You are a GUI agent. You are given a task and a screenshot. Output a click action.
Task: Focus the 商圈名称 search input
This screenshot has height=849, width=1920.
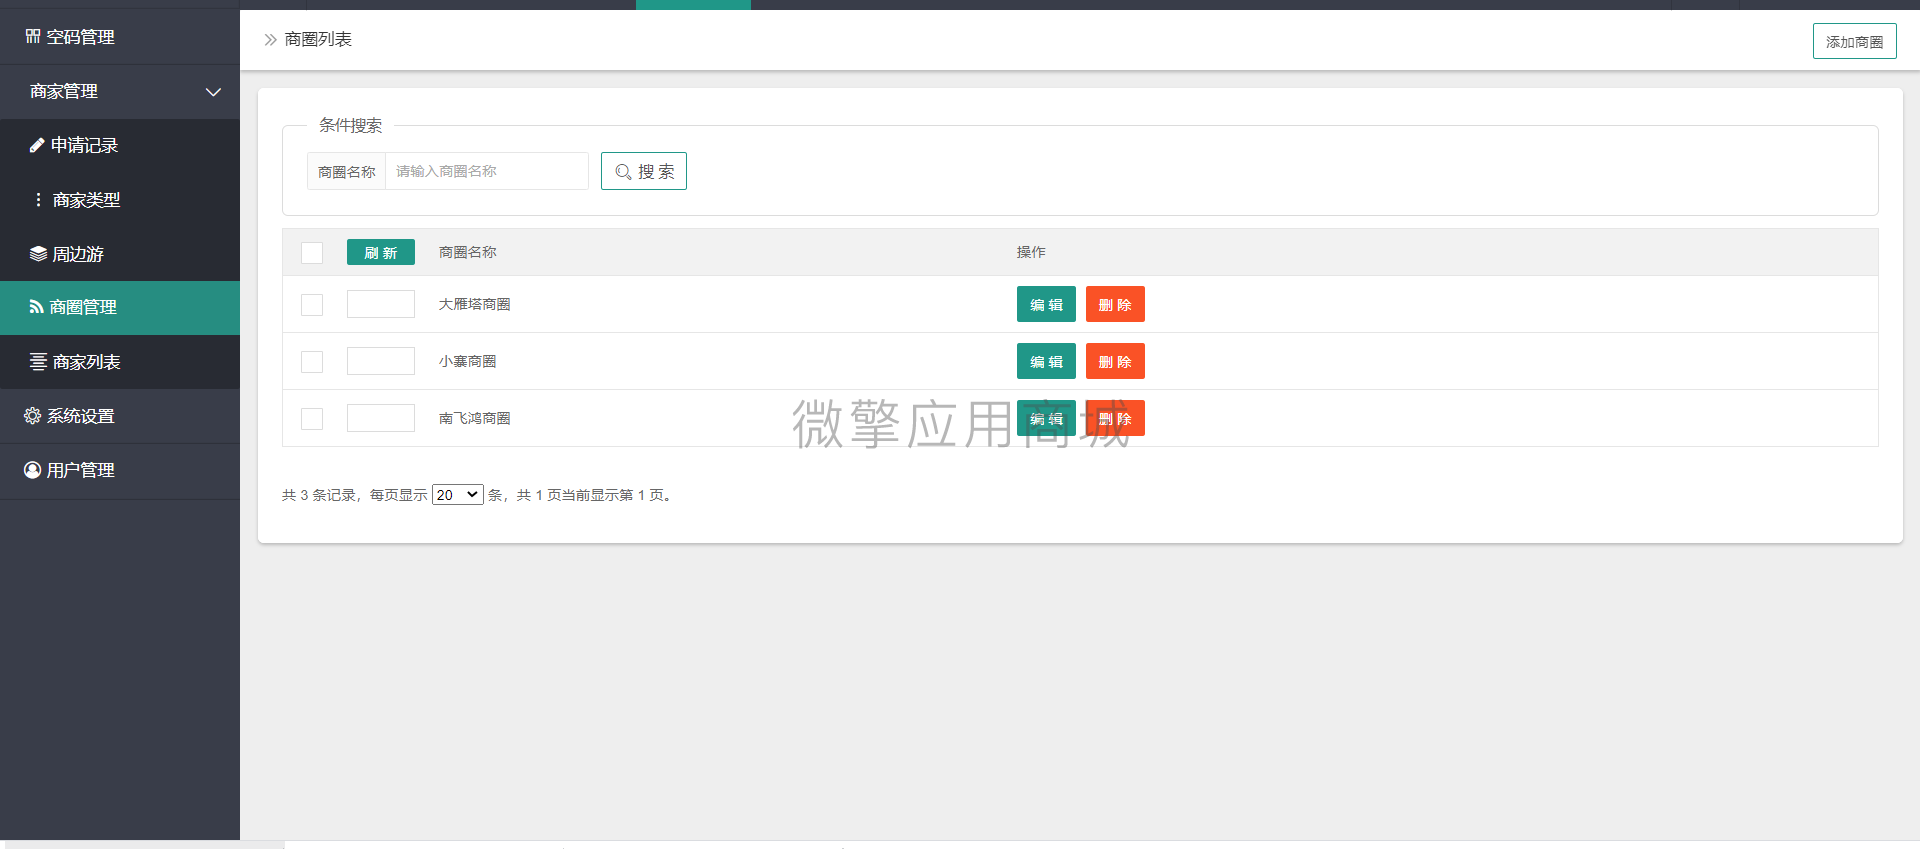click(x=487, y=171)
